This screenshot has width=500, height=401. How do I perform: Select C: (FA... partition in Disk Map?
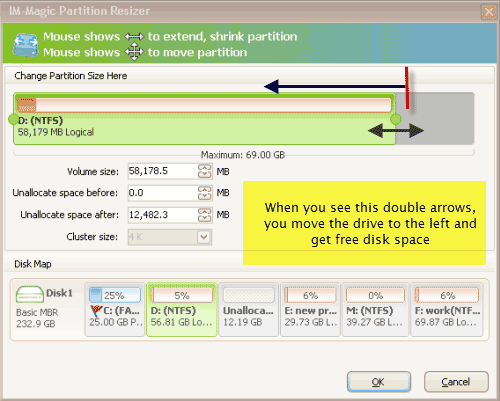point(115,310)
